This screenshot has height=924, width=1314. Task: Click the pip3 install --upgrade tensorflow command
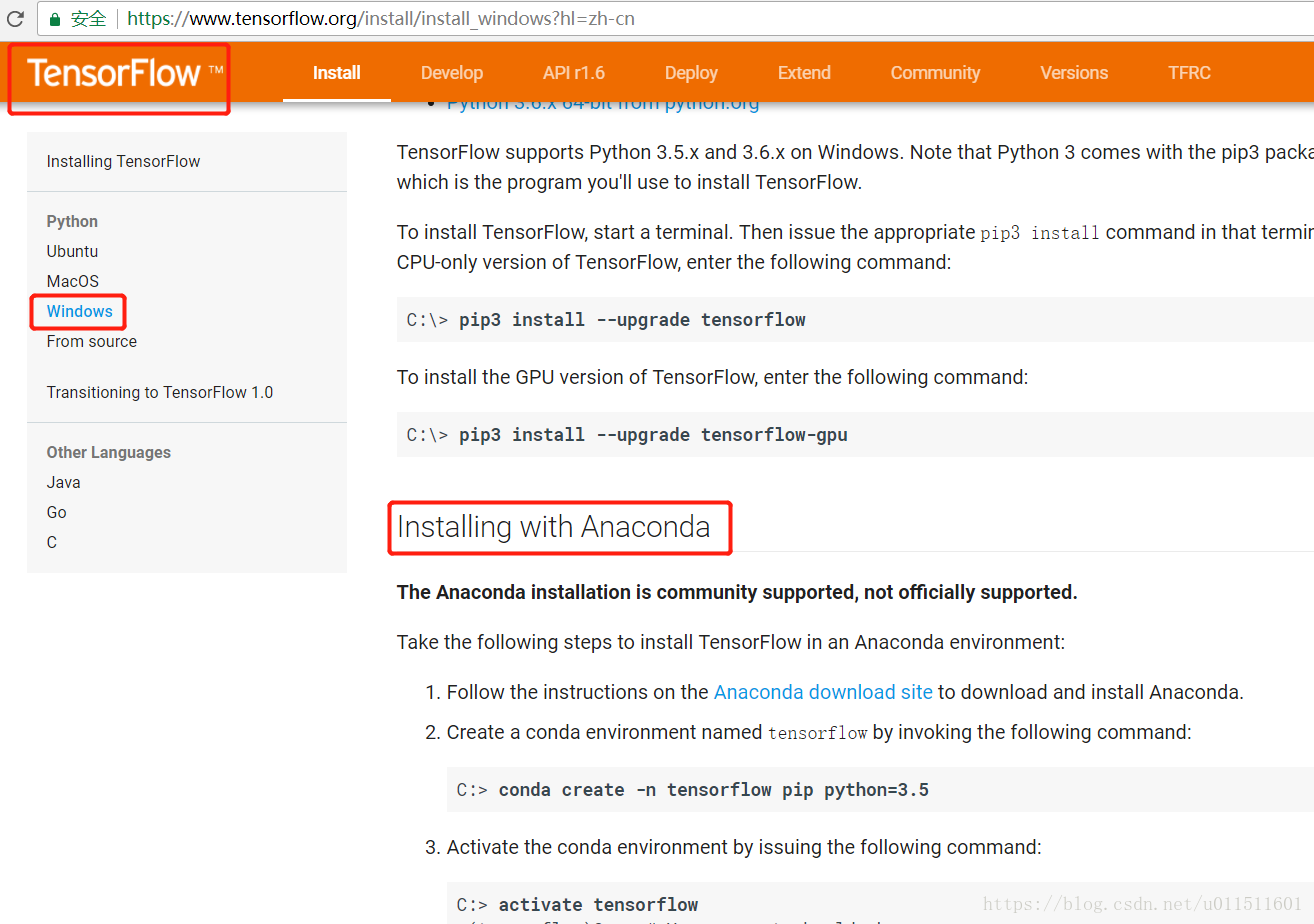tap(632, 320)
